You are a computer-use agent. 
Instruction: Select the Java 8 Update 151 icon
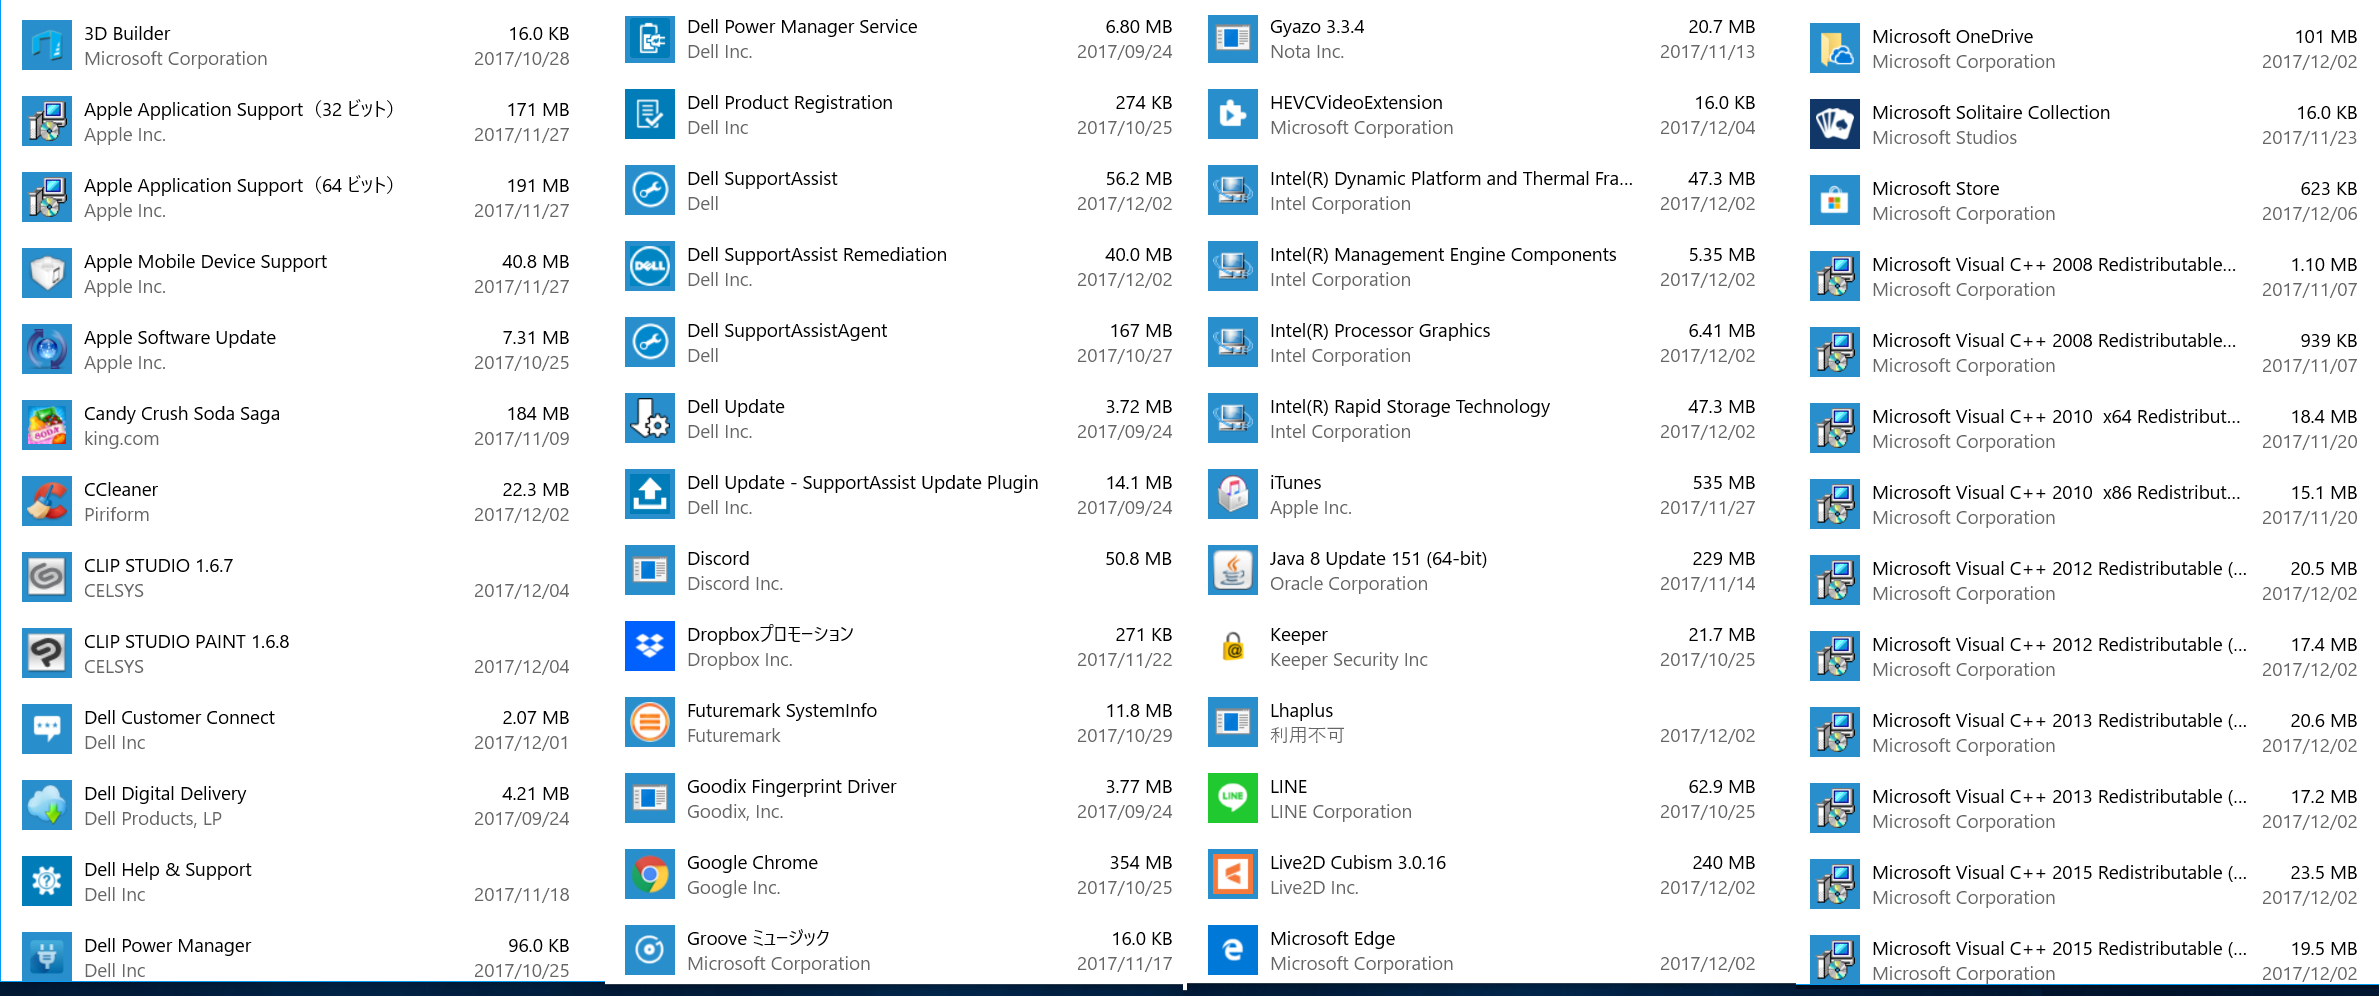[1233, 570]
